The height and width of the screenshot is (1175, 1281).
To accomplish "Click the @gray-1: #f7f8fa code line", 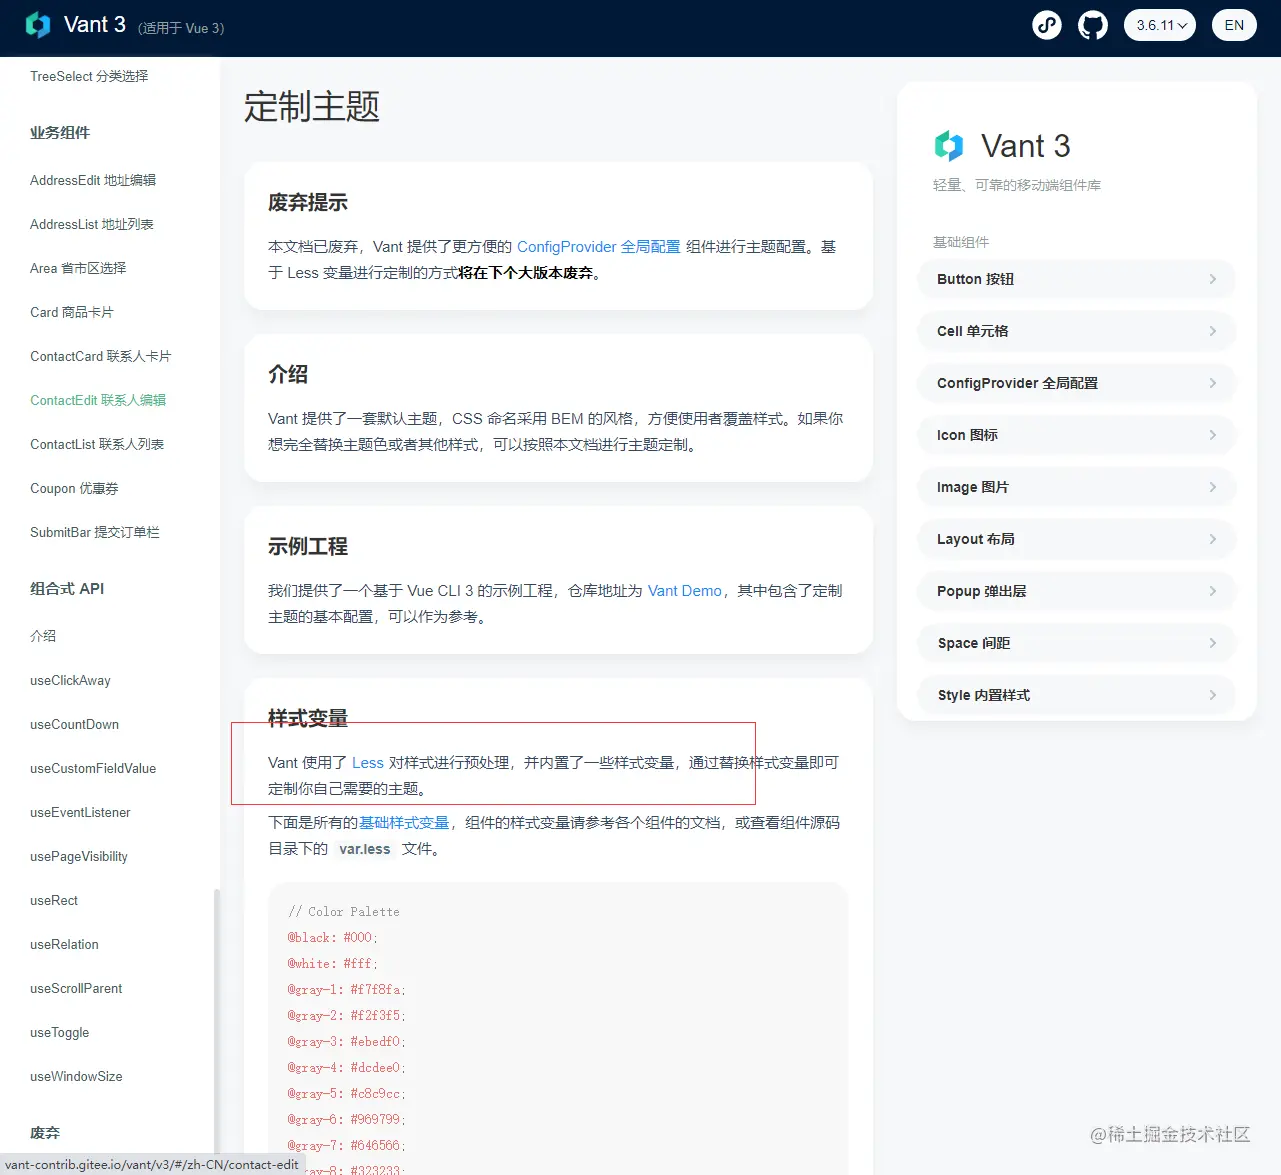I will click(347, 989).
